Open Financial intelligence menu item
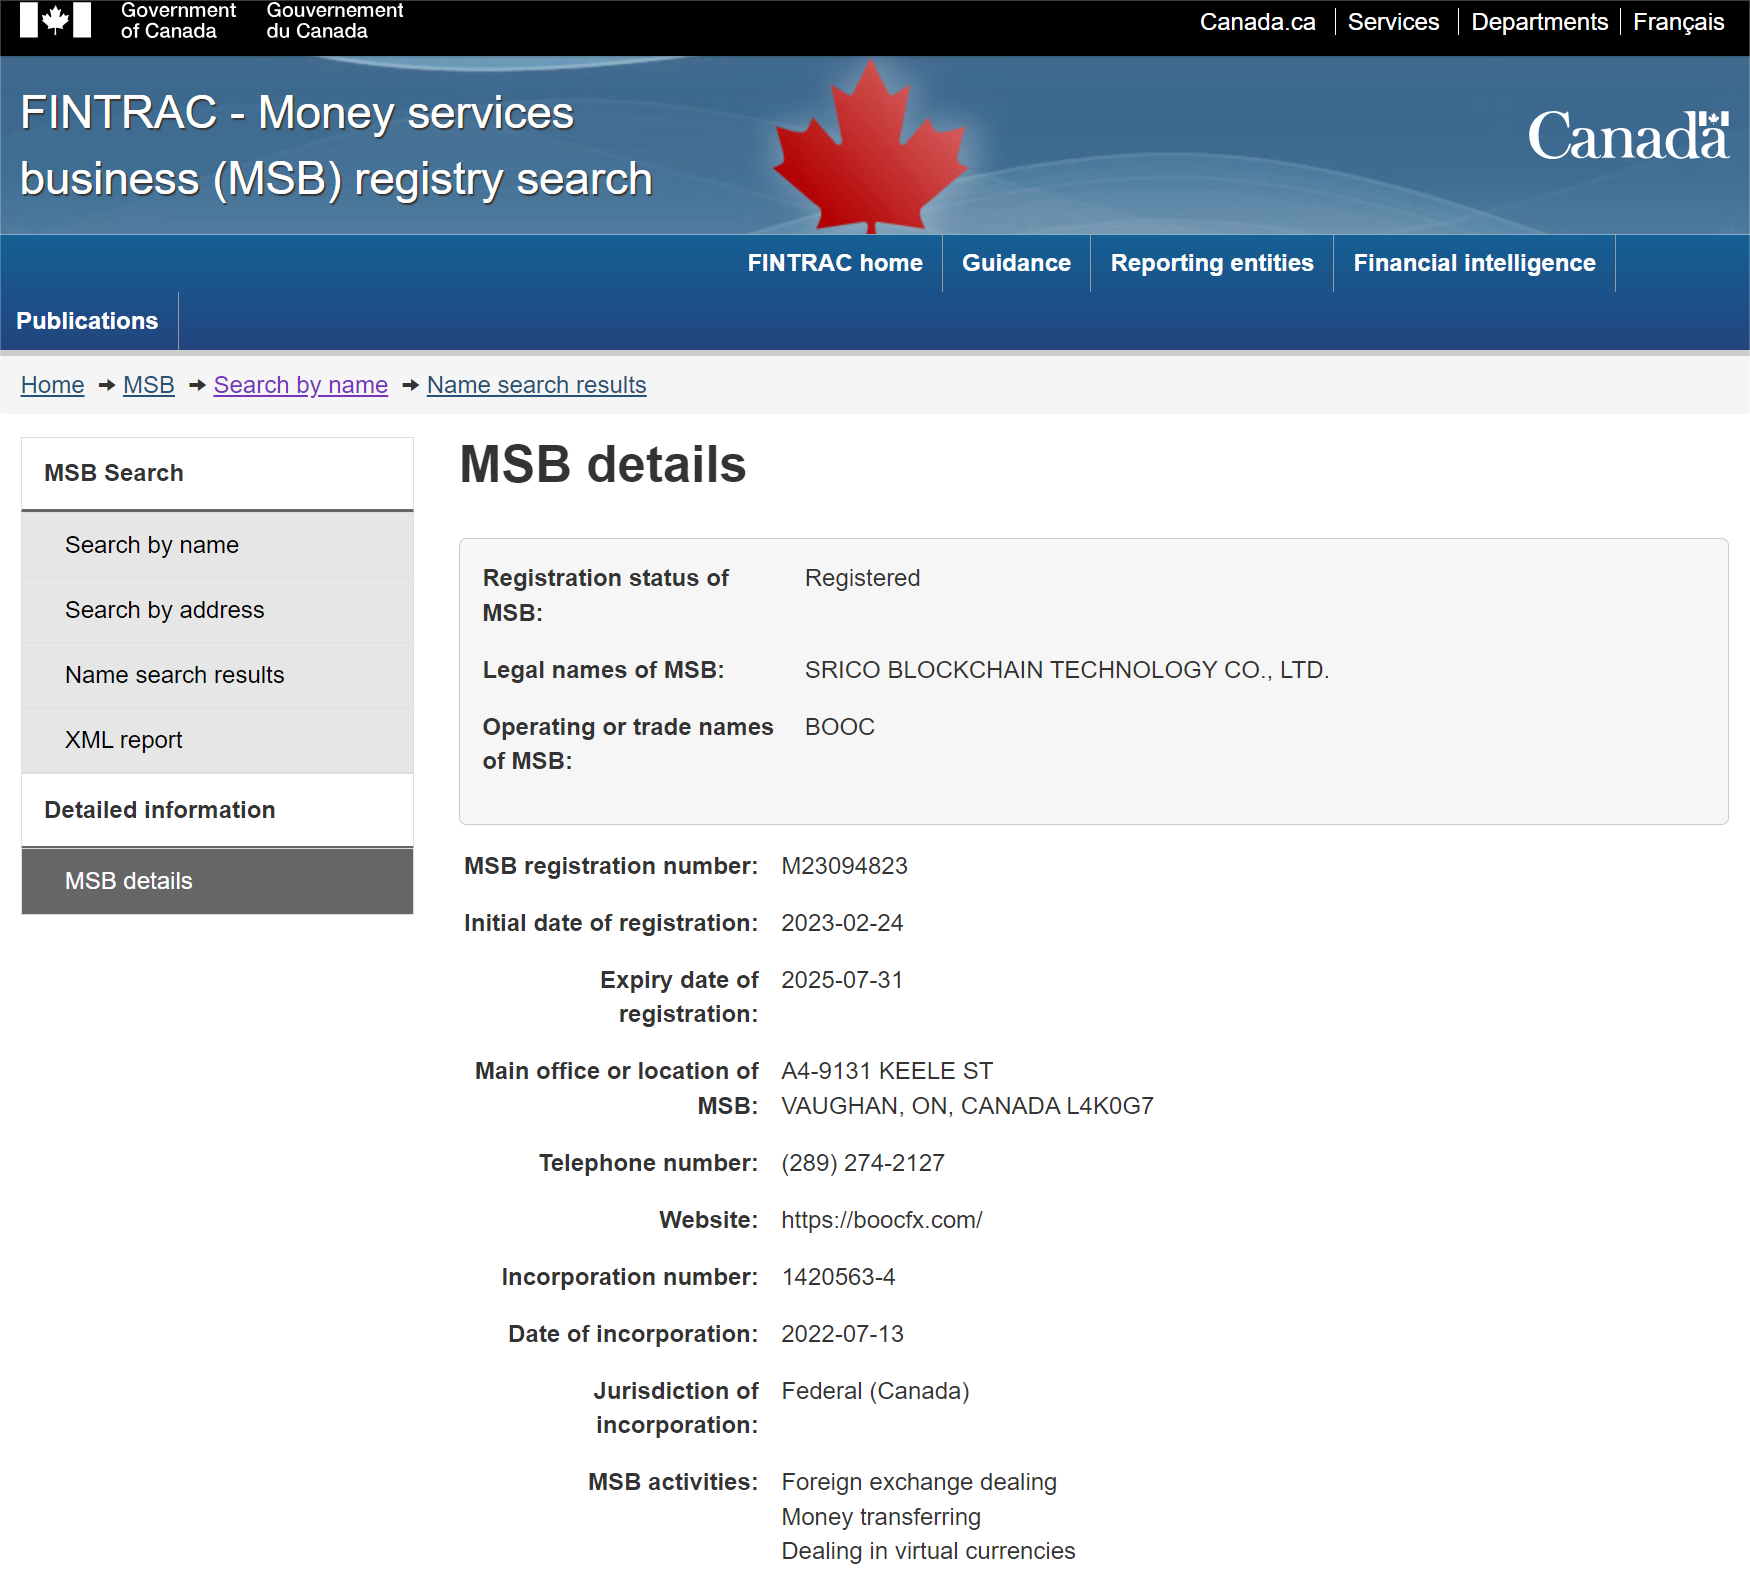Viewport: 1750px width, 1577px height. 1474,263
